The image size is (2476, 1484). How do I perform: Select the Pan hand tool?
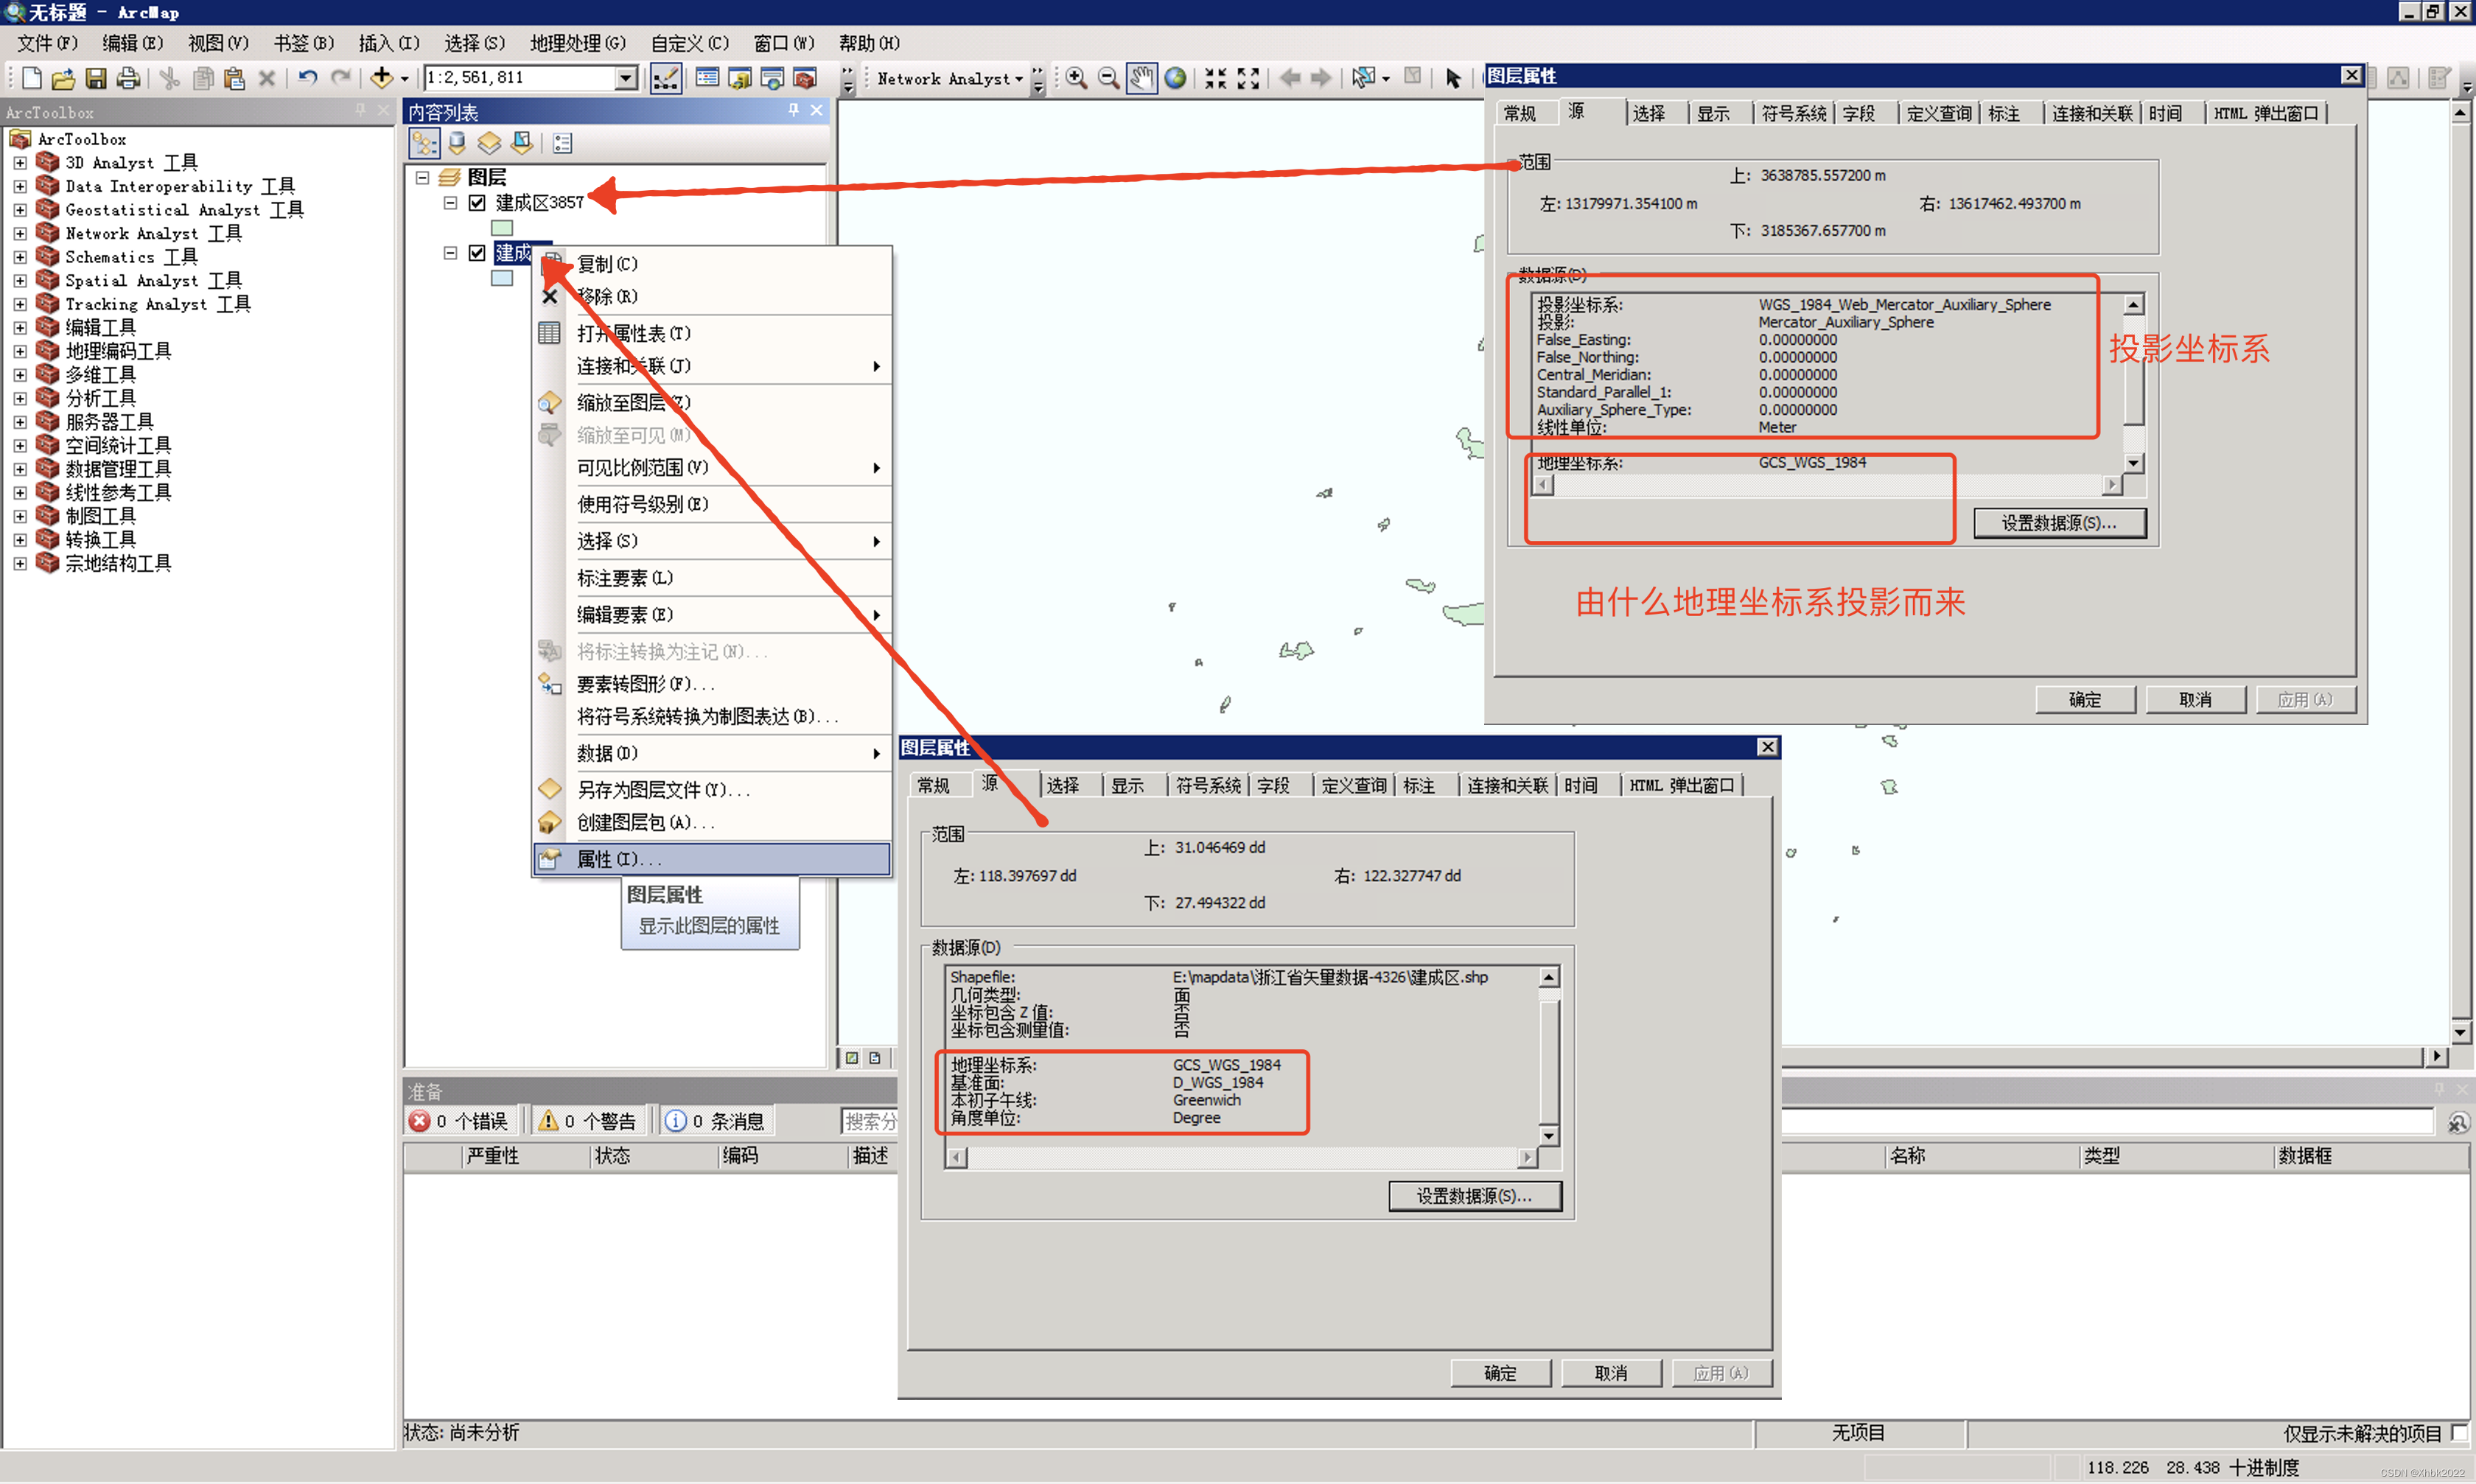click(x=1141, y=78)
